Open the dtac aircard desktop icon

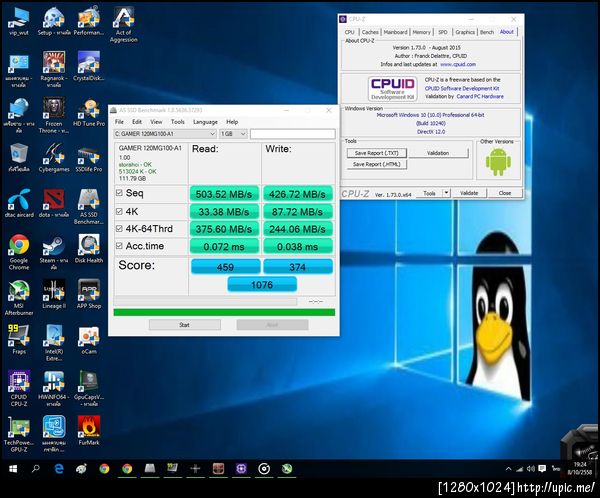(19, 203)
